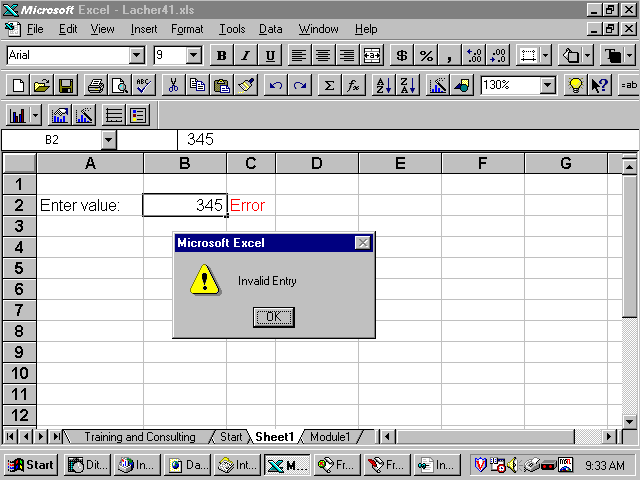
Task: Expand the Arial font name dropdown
Action: [137, 55]
